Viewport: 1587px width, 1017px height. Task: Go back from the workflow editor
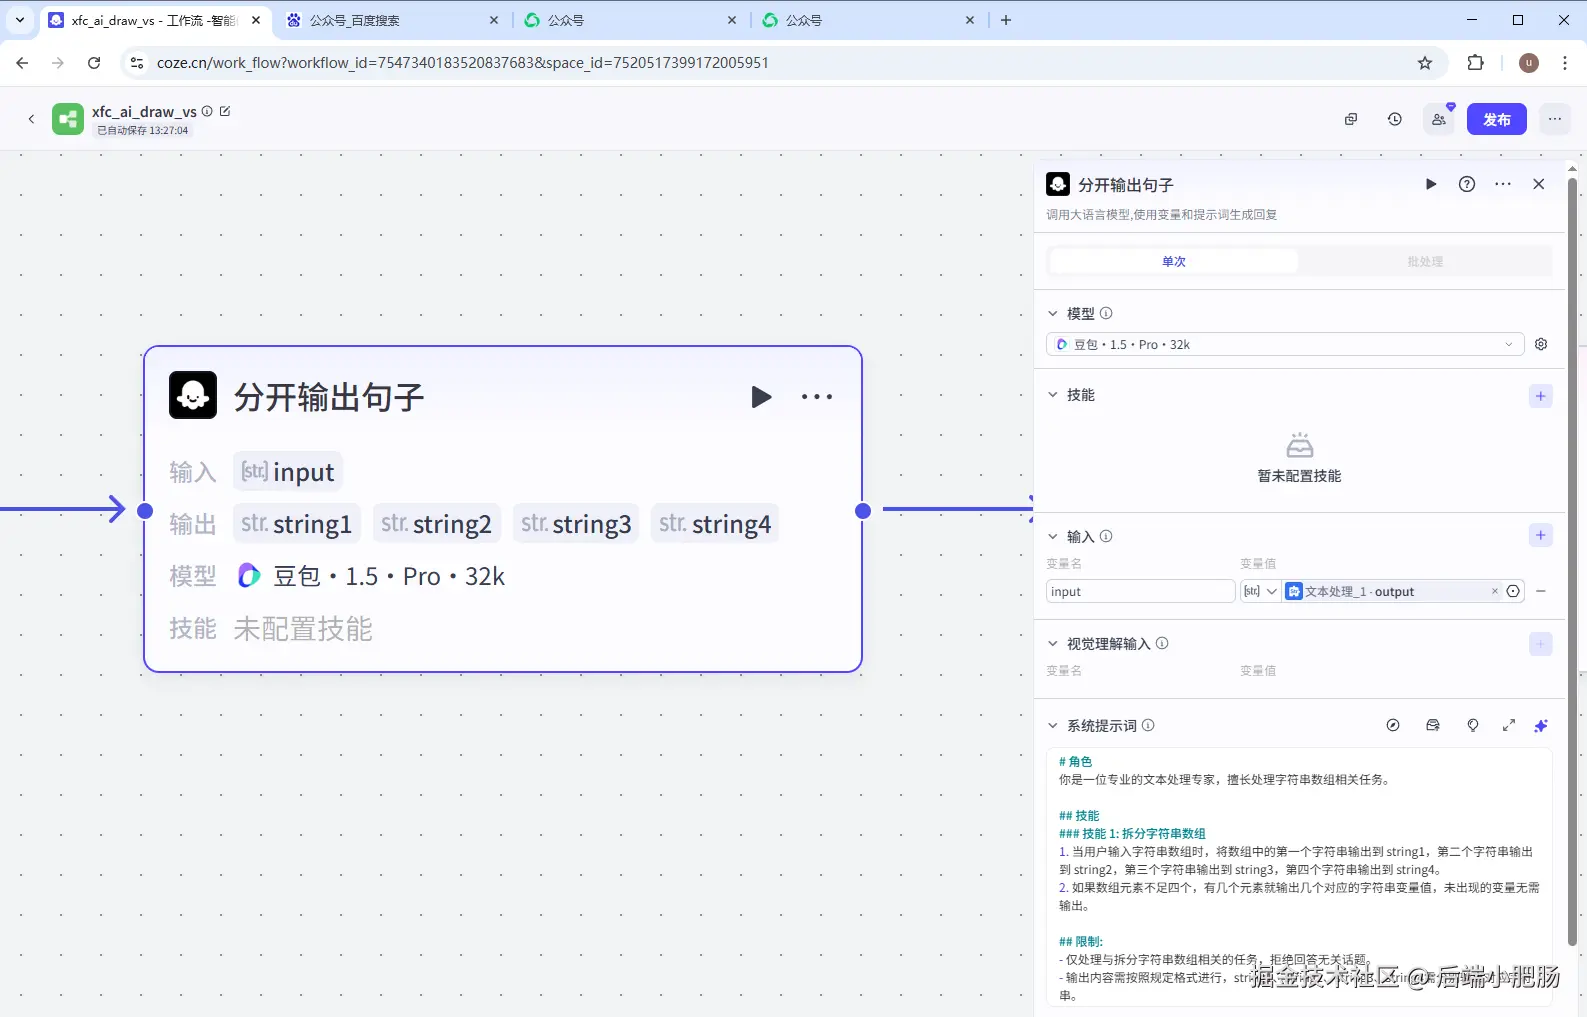(31, 119)
